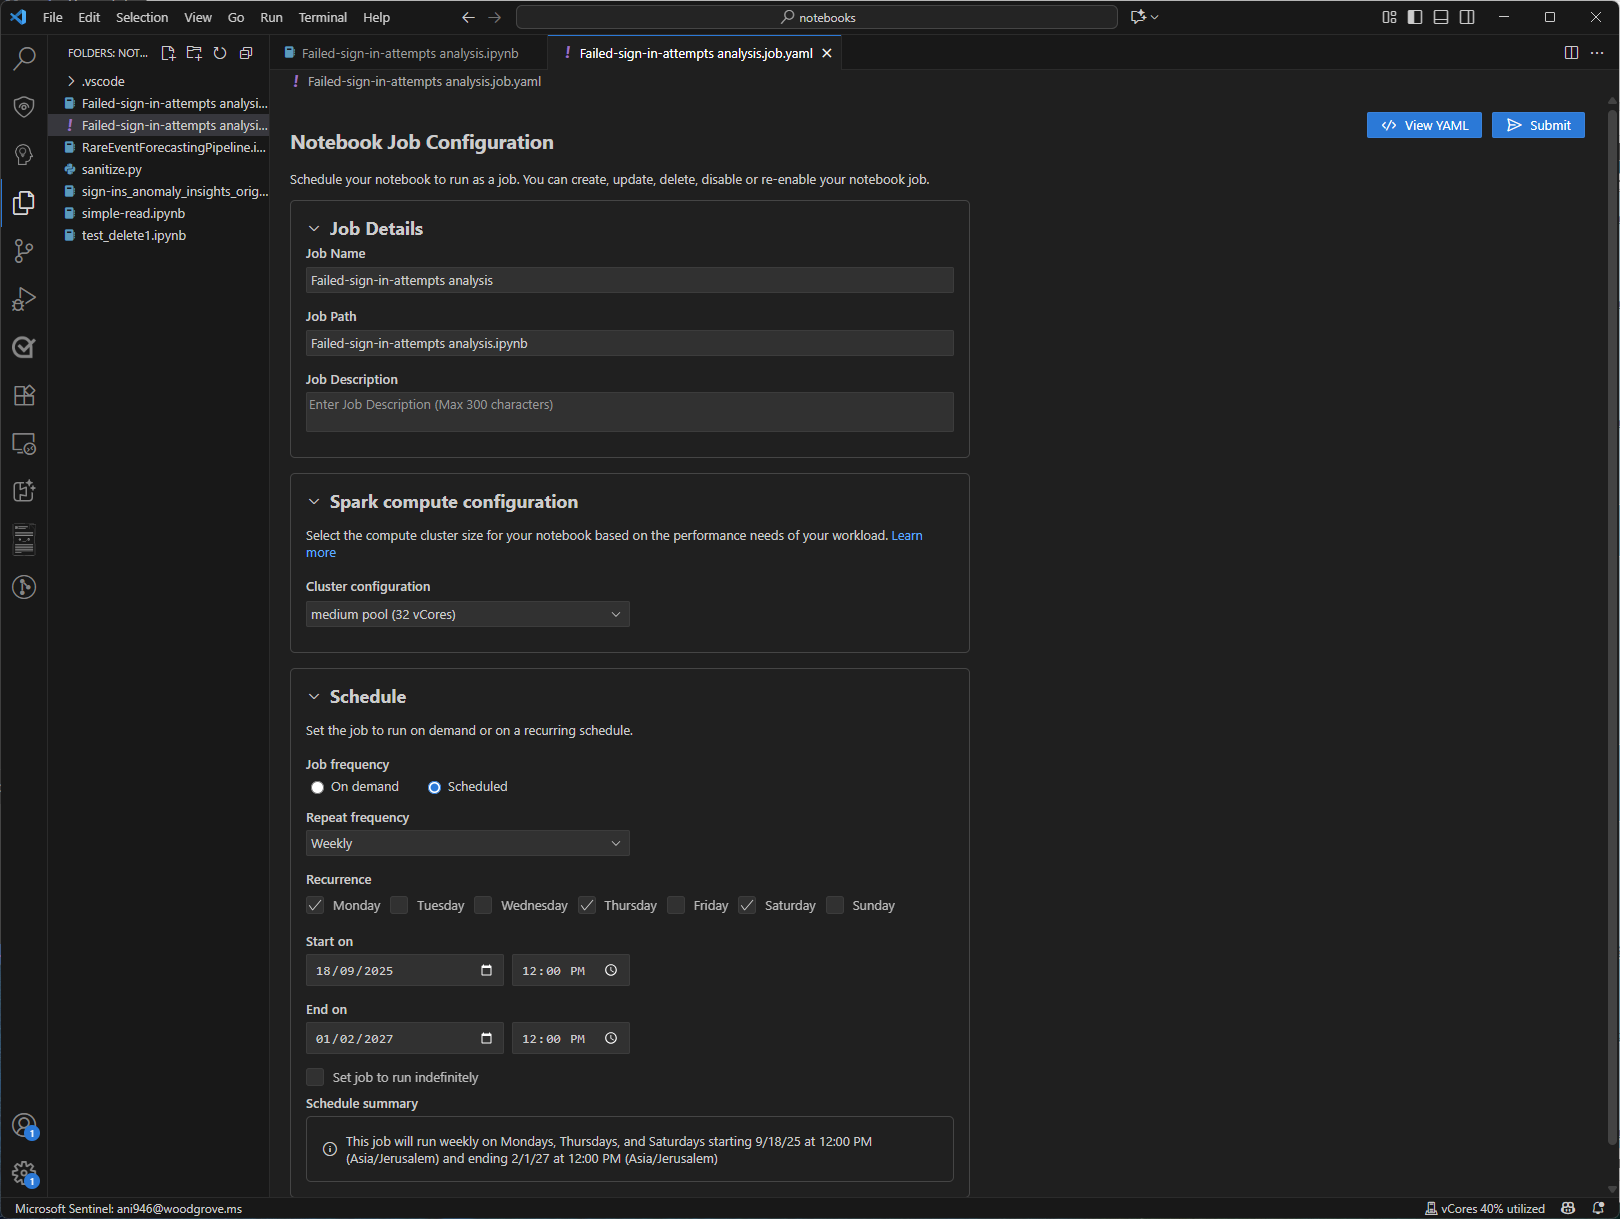Image resolution: width=1620 pixels, height=1219 pixels.
Task: Click the Submit button
Action: [x=1538, y=125]
